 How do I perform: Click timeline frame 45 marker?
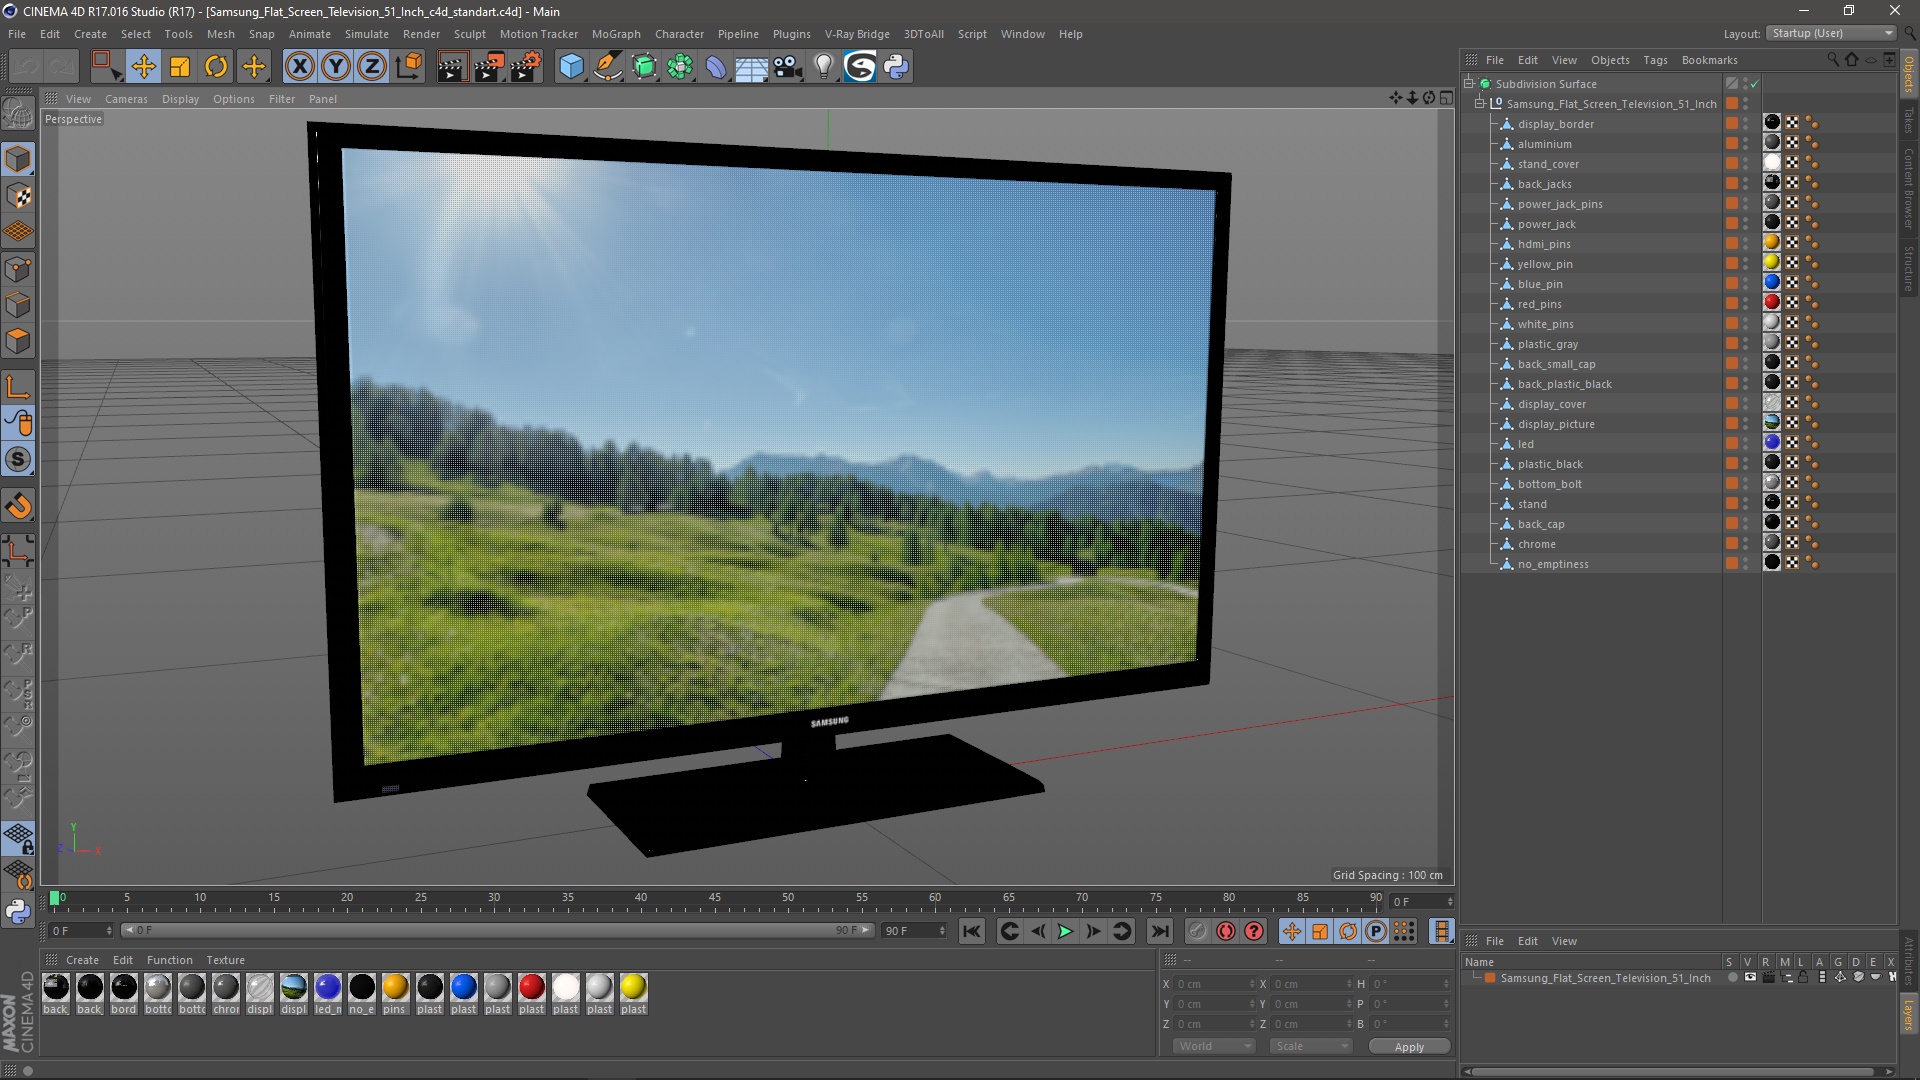click(714, 898)
